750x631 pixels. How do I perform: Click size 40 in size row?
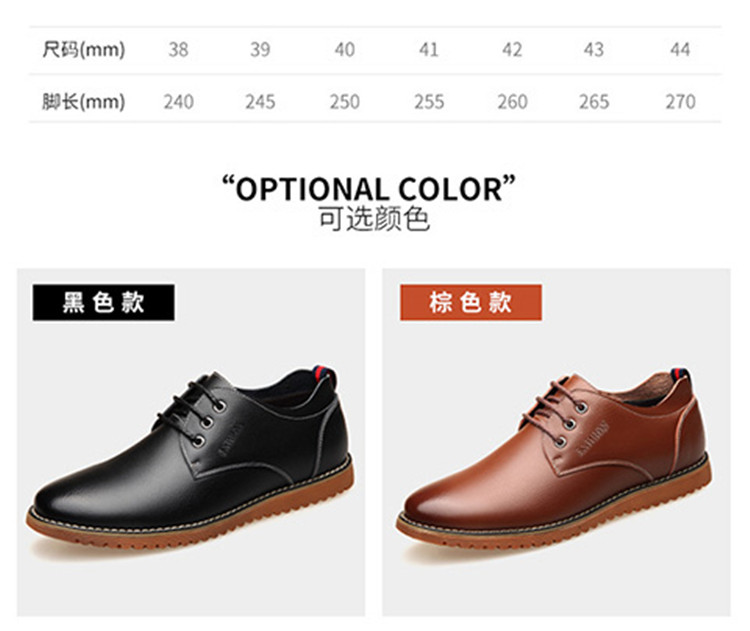pyautogui.click(x=344, y=50)
